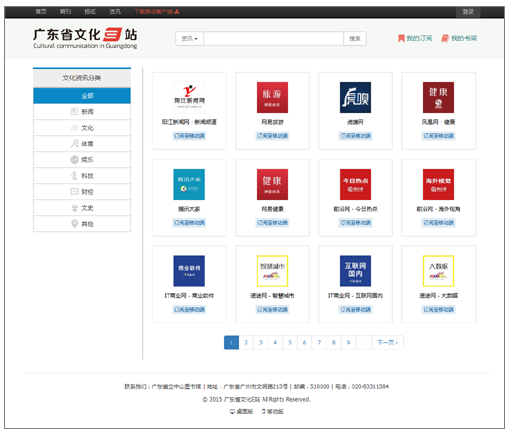Click 订阅至移动端 under 速途网 - 智慧城市
The image size is (510, 434).
click(x=272, y=310)
